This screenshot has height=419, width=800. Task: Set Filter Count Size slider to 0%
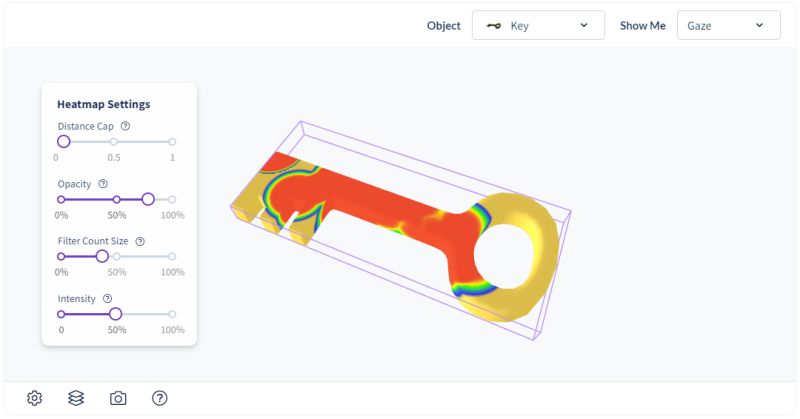(61, 256)
